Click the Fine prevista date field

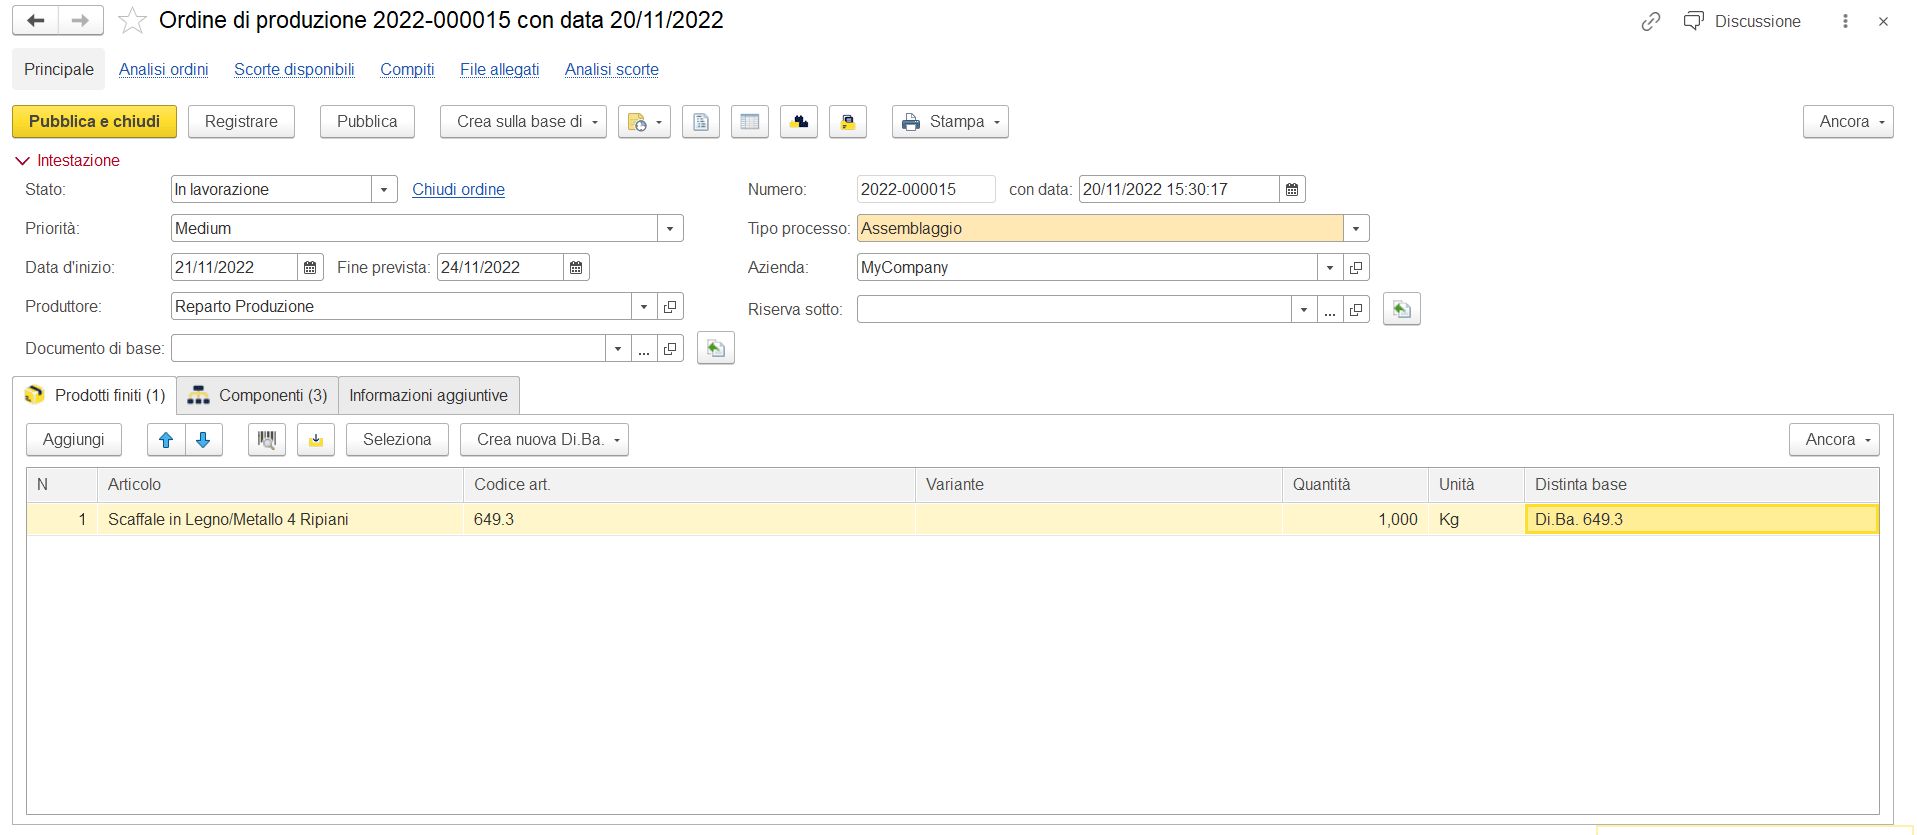click(500, 267)
